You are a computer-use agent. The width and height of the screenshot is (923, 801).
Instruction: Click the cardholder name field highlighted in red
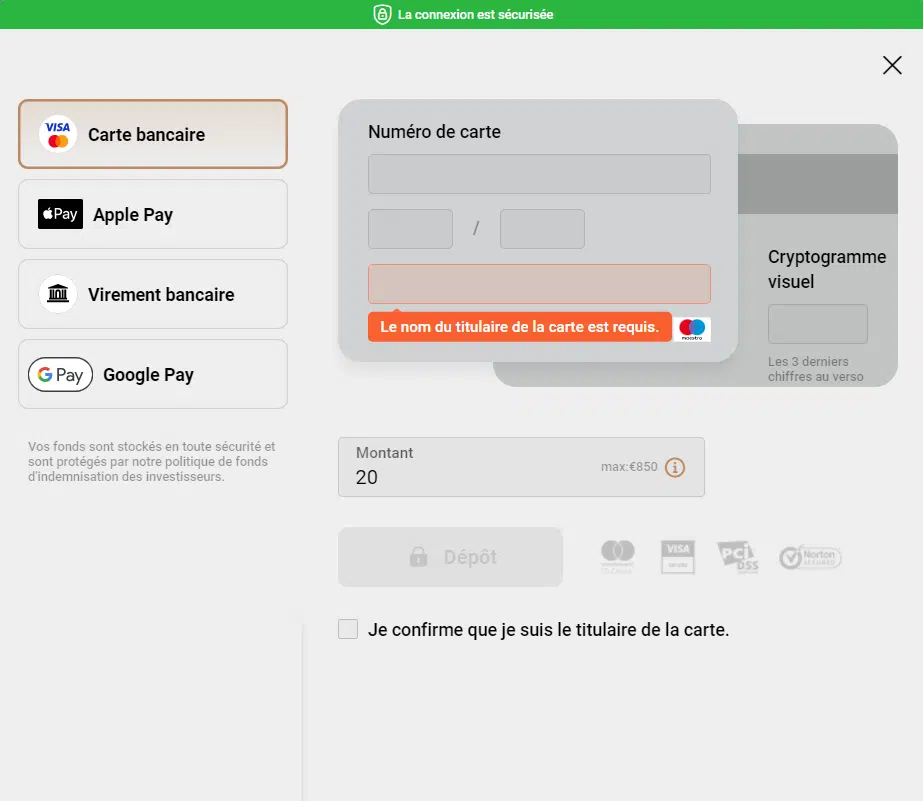tap(539, 284)
